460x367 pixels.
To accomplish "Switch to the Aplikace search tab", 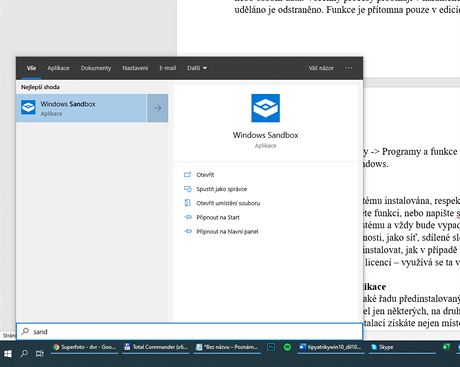I will click(x=58, y=68).
